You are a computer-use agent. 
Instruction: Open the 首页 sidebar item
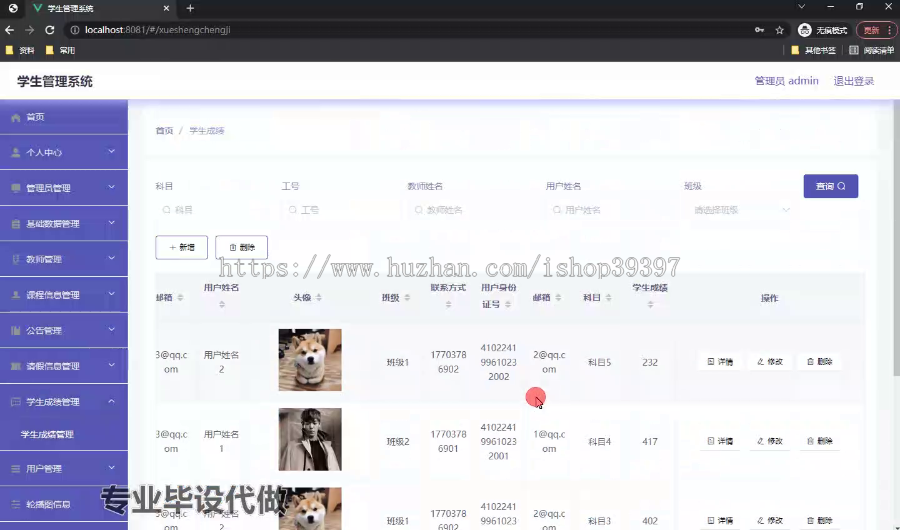pos(64,117)
